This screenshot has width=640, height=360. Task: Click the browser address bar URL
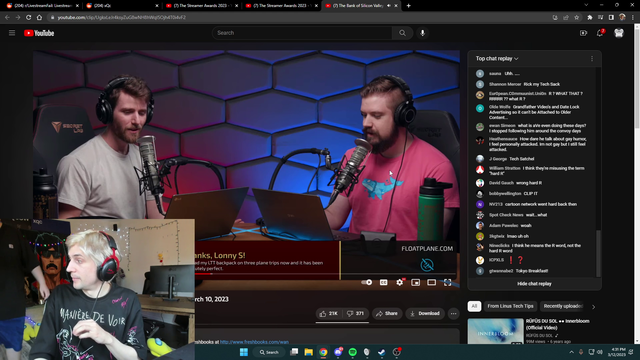(x=122, y=18)
